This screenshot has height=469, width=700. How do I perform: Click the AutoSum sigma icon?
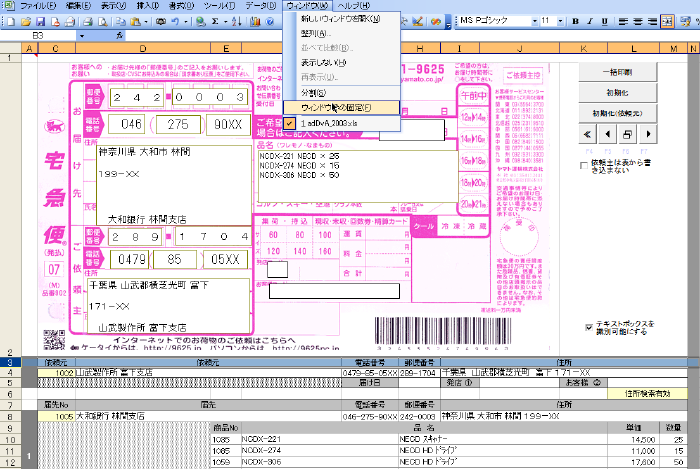215,21
